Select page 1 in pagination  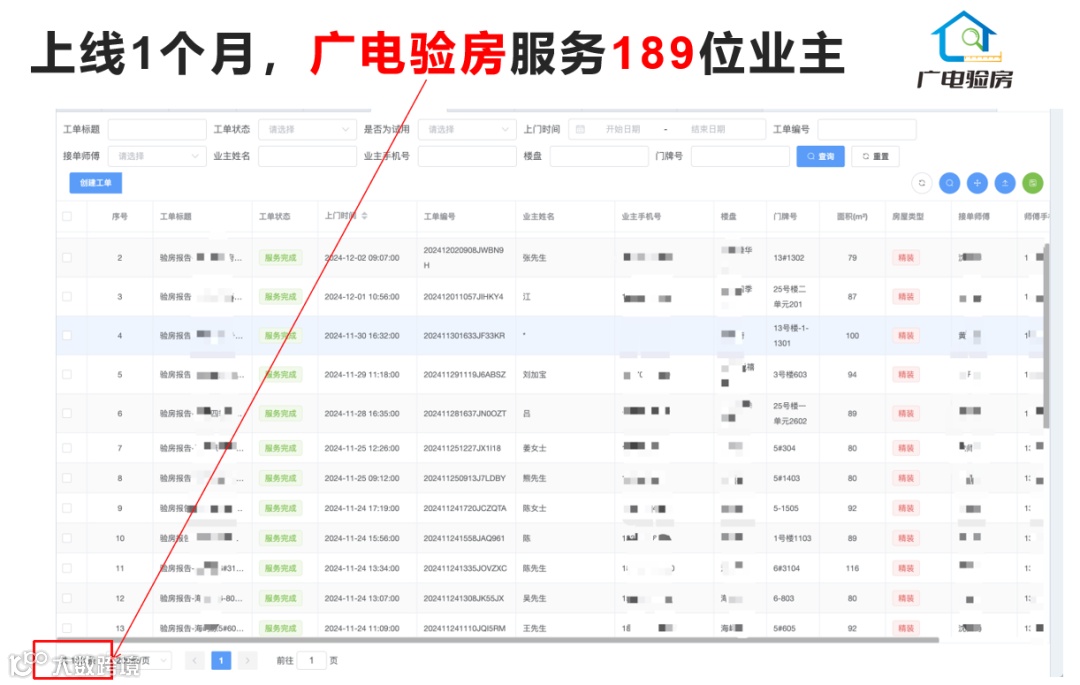(x=221, y=661)
